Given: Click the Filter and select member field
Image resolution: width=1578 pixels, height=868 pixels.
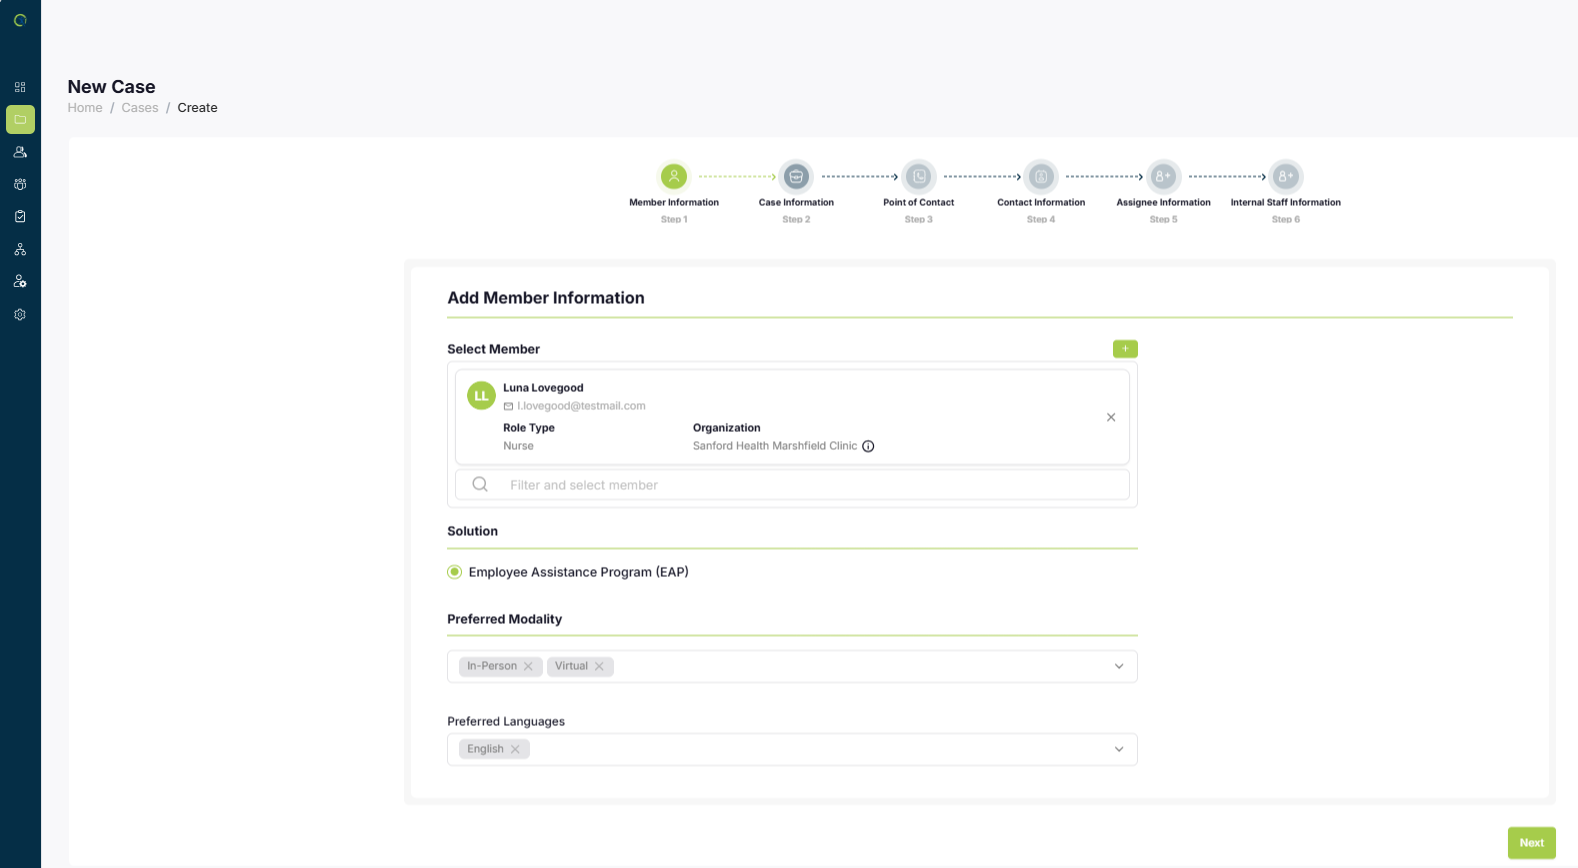Looking at the screenshot, I should (x=792, y=485).
